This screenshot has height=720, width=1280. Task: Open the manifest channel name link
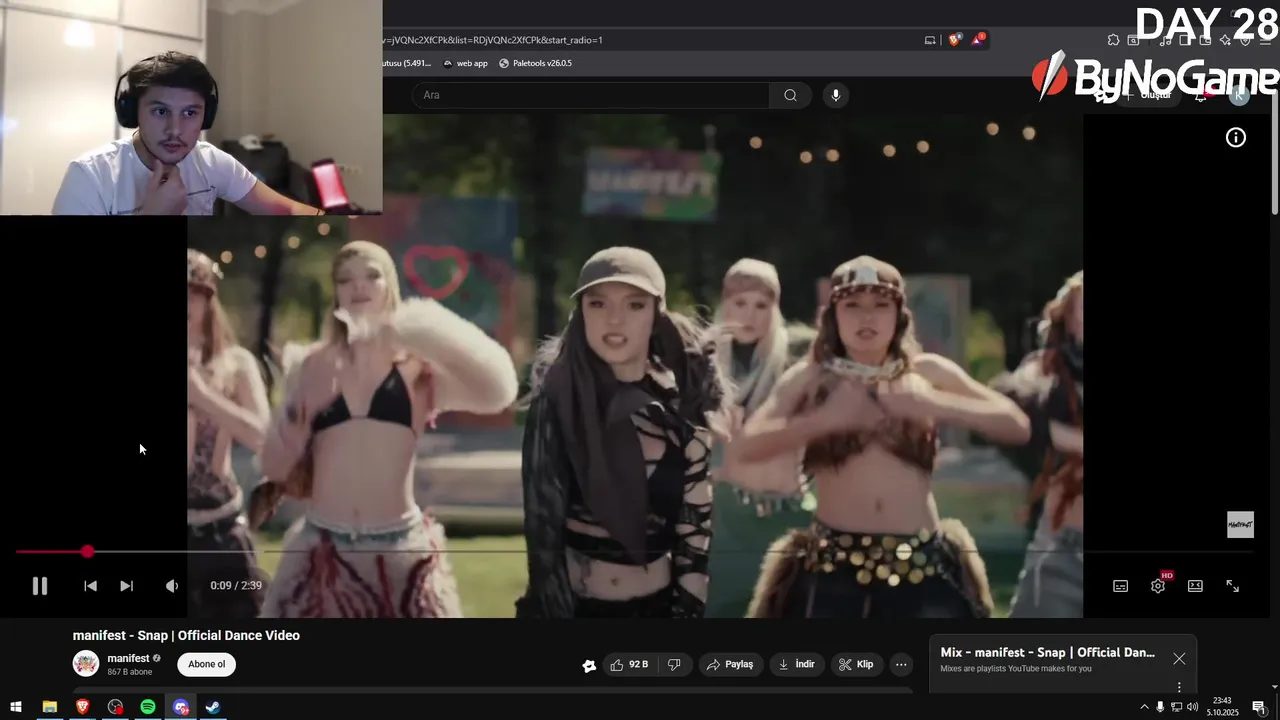pos(128,658)
